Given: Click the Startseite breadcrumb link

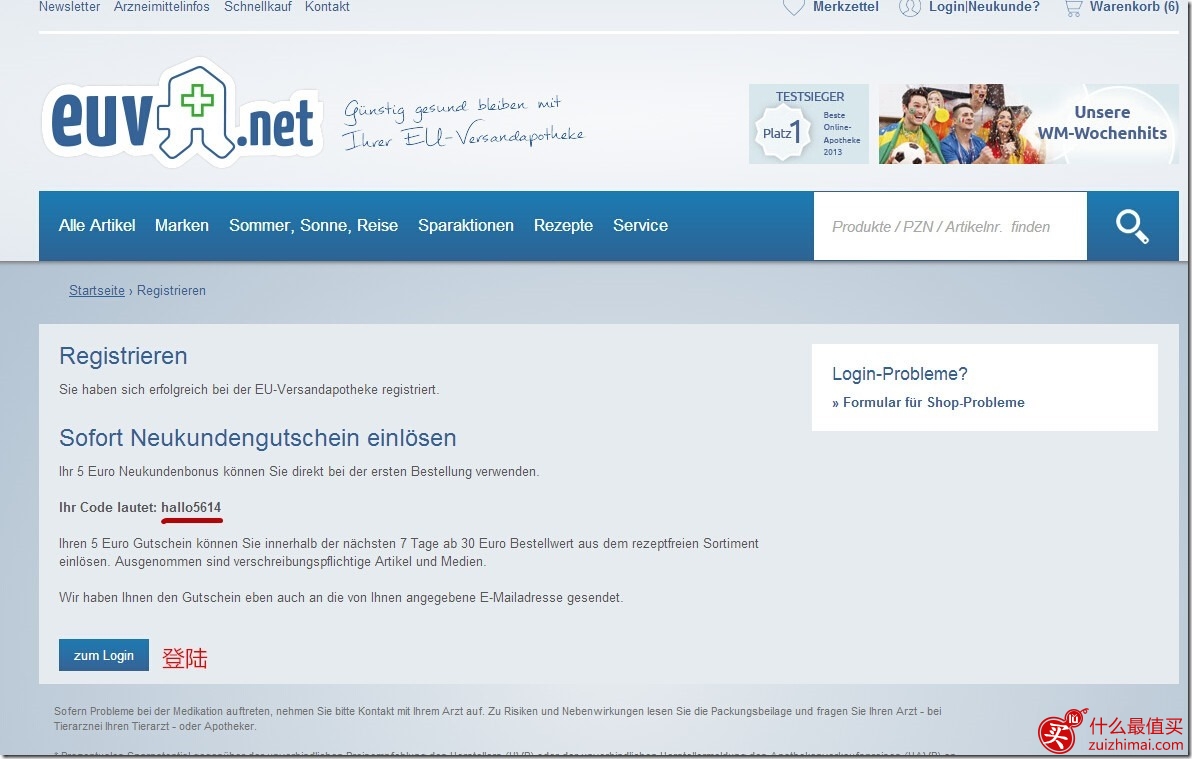Looking at the screenshot, I should coord(97,291).
